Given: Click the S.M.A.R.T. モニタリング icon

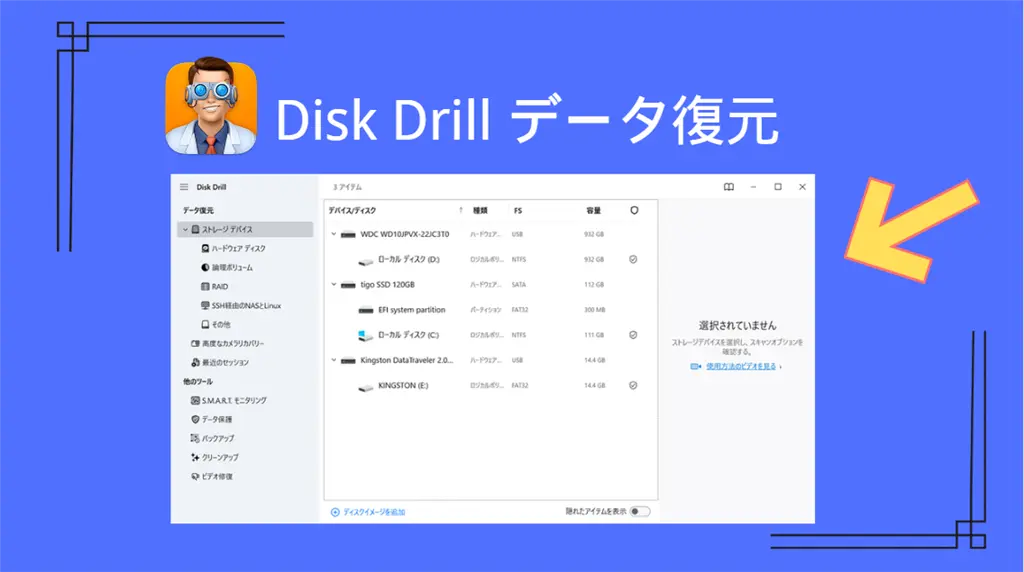Looking at the screenshot, I should coord(195,400).
